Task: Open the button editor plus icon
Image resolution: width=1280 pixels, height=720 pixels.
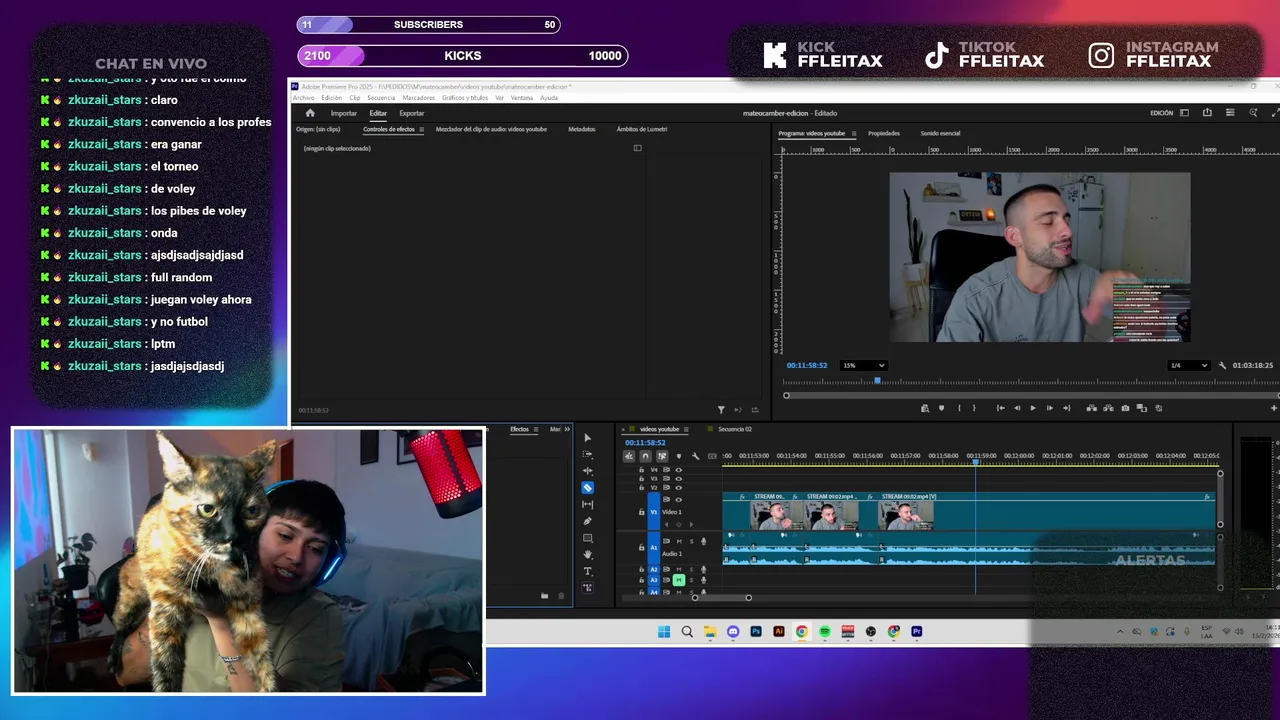Action: pos(1273,408)
